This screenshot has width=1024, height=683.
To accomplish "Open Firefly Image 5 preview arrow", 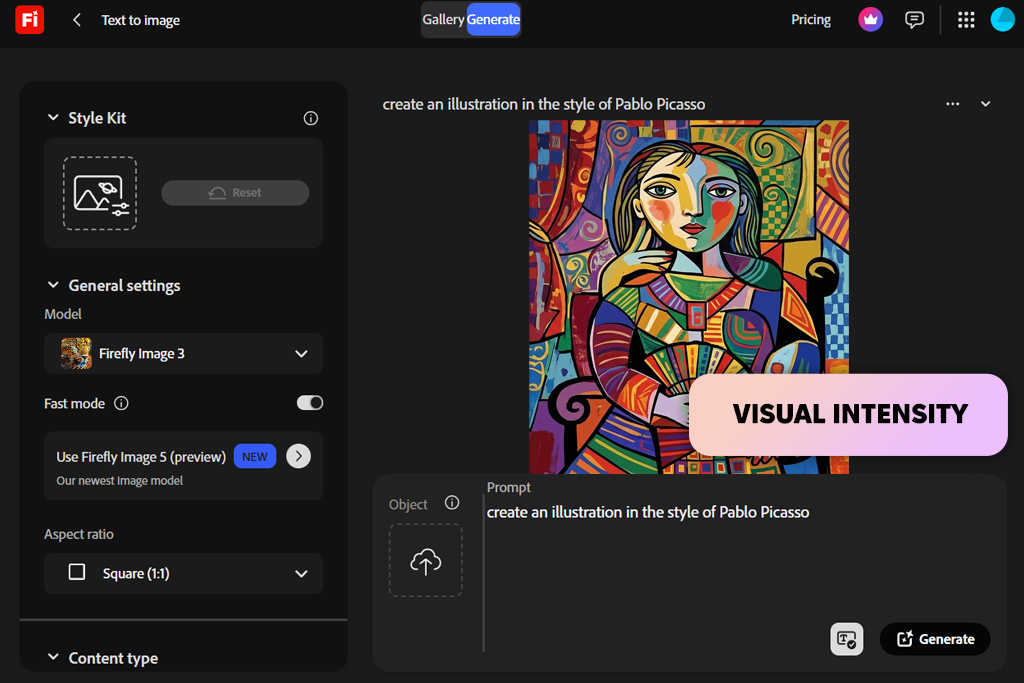I will (x=298, y=456).
